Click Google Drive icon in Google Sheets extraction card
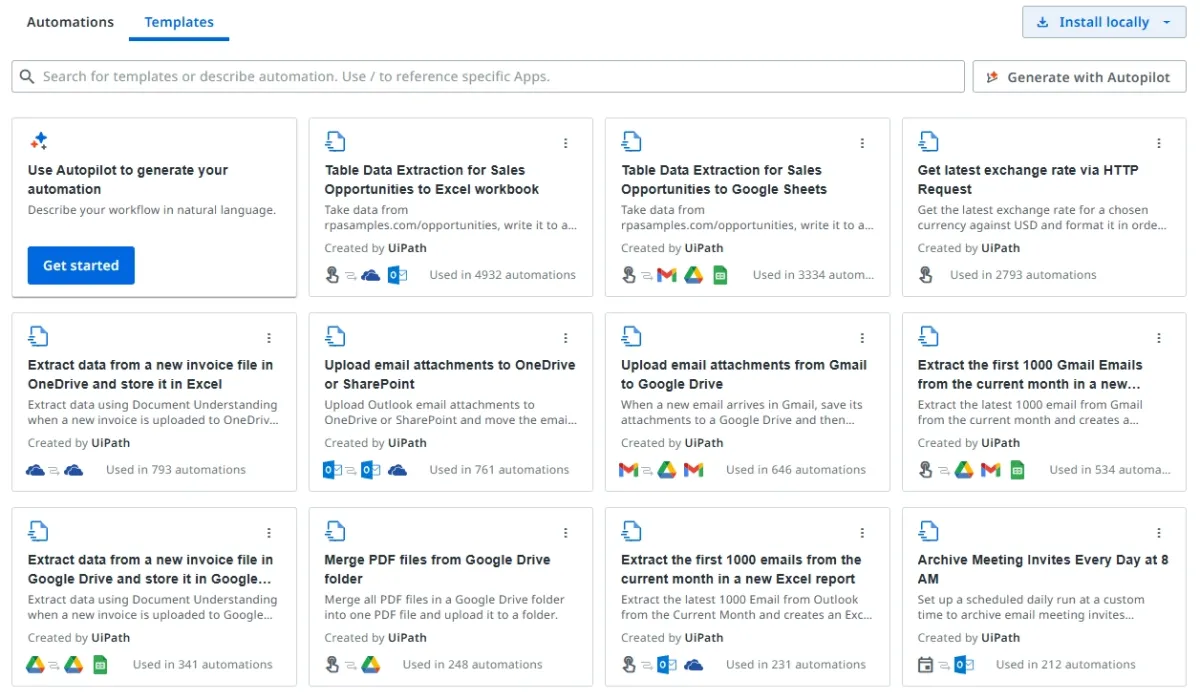 click(694, 275)
